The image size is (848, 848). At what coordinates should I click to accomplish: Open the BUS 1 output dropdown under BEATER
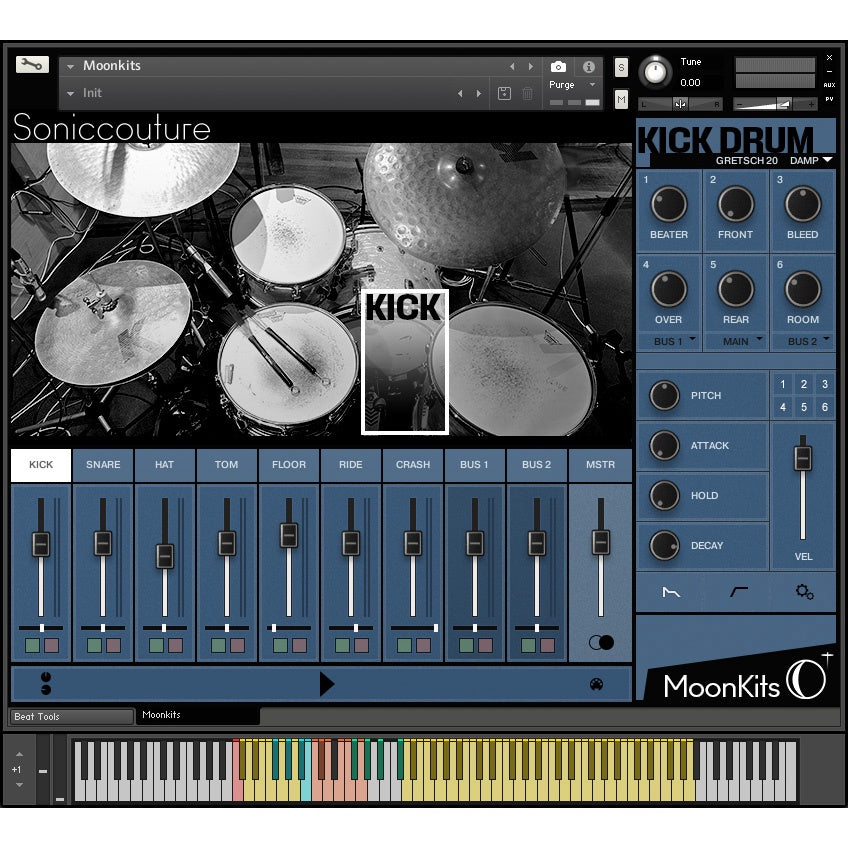pos(668,341)
